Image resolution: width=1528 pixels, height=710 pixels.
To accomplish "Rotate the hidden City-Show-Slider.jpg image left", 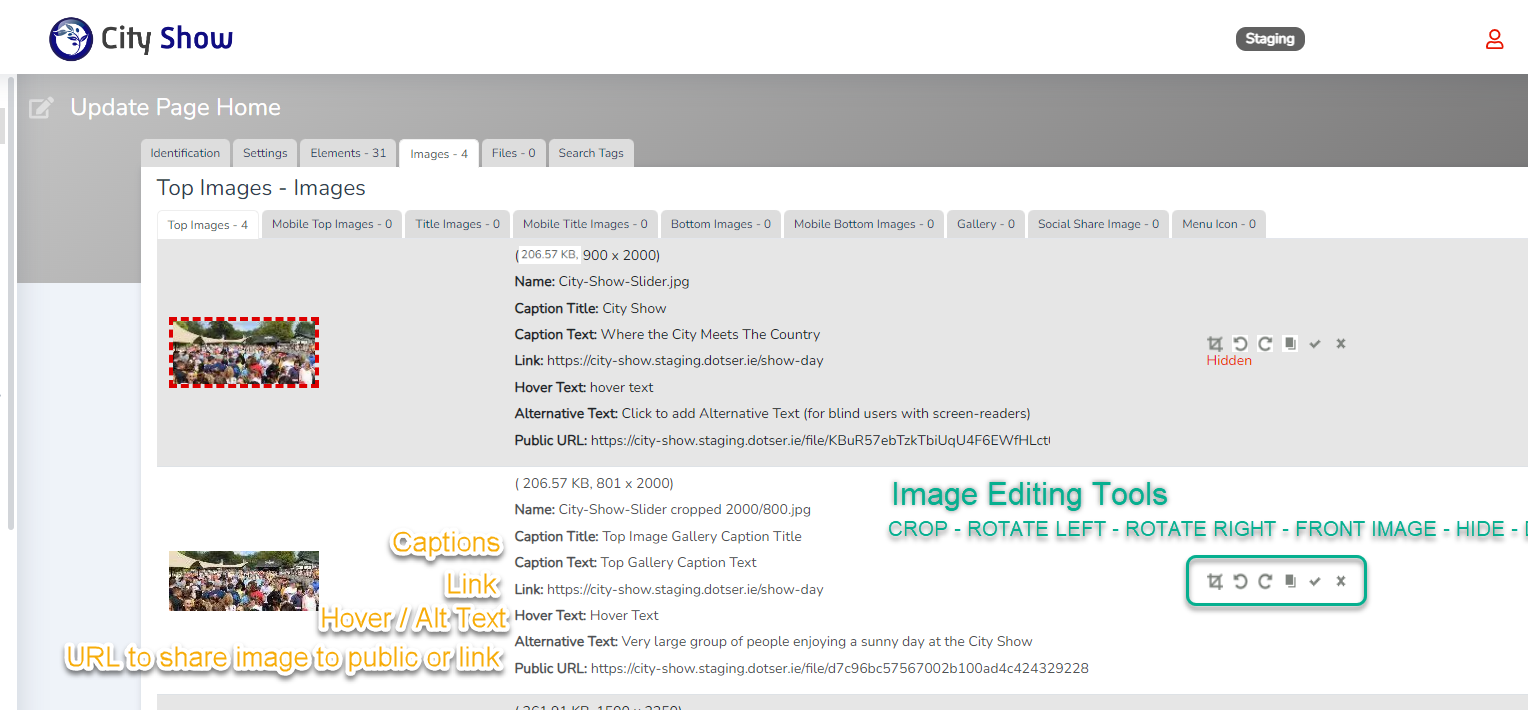I will coord(1240,344).
